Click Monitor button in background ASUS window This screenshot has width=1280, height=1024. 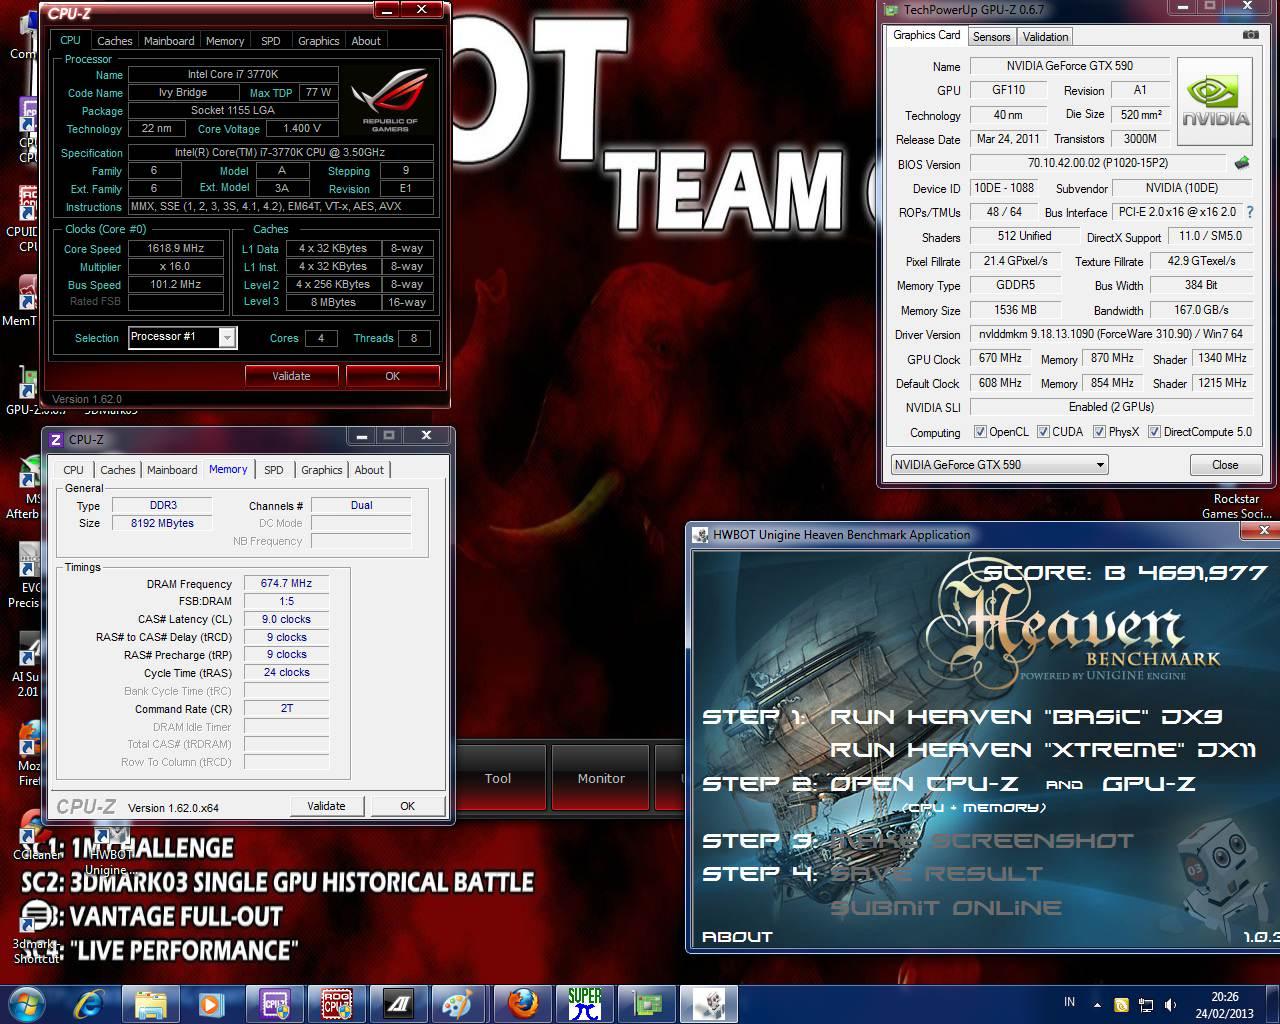click(601, 779)
